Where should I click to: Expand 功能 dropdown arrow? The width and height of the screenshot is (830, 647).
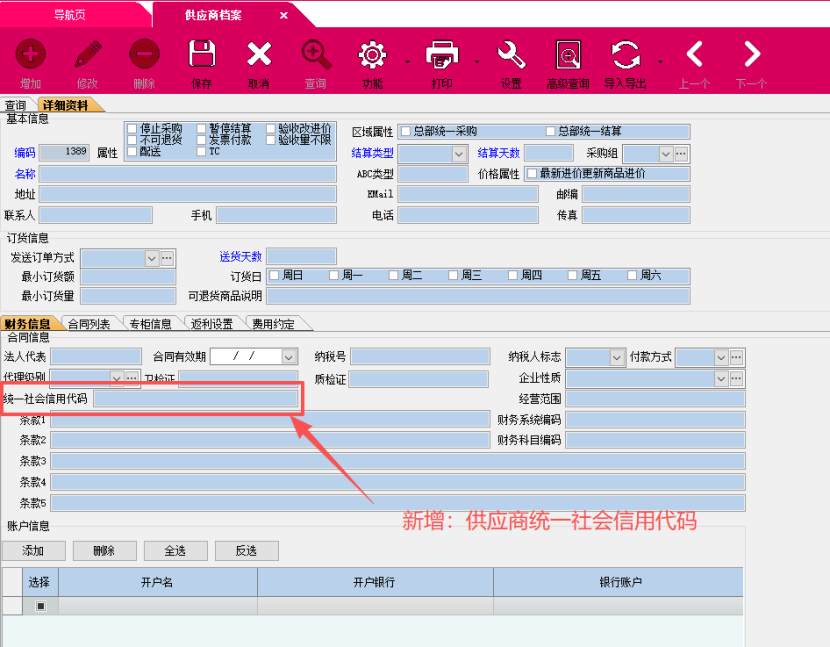[x=407, y=62]
